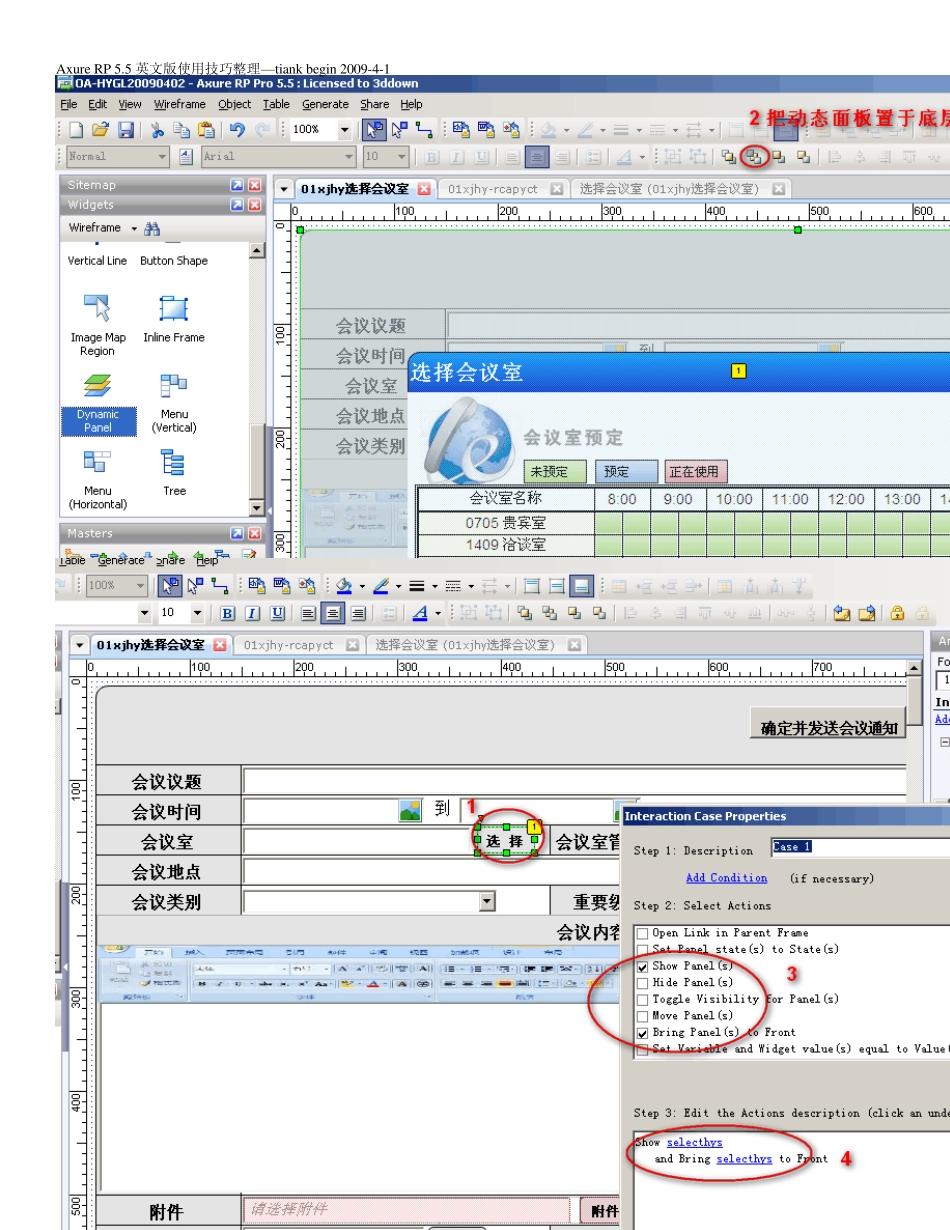
Task: Select the Image Map Region widget
Action: pyautogui.click(x=97, y=324)
